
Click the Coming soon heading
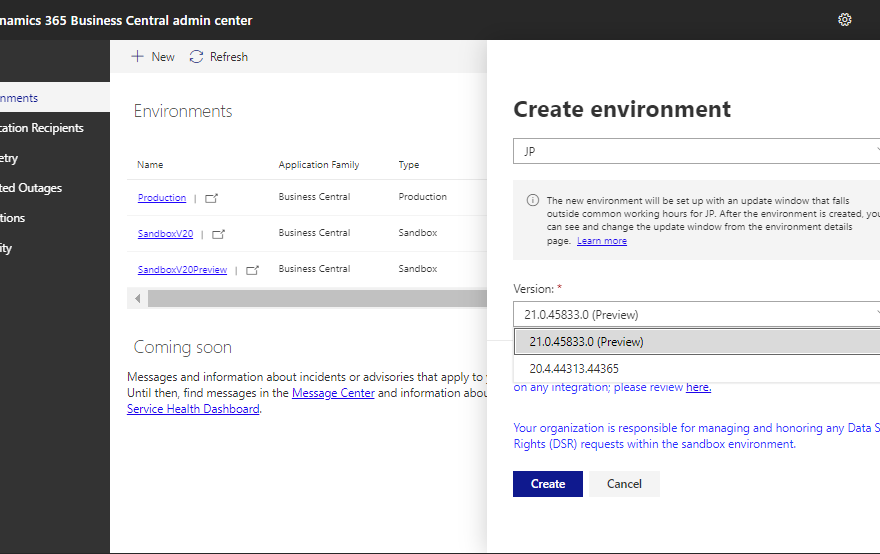coord(182,347)
